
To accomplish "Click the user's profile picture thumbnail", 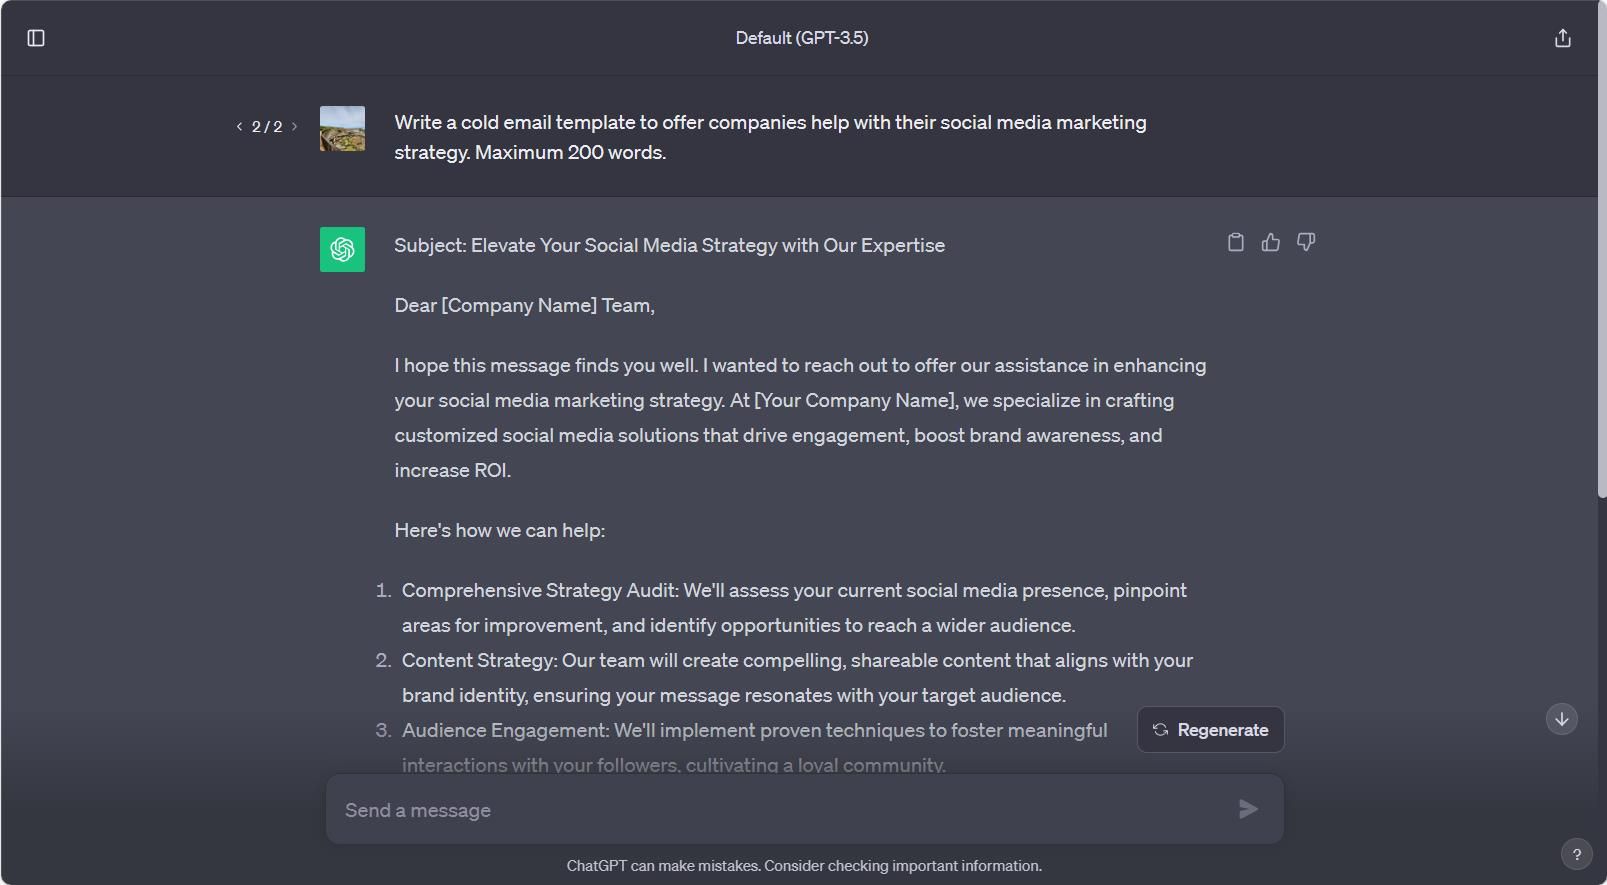I will tap(341, 128).
